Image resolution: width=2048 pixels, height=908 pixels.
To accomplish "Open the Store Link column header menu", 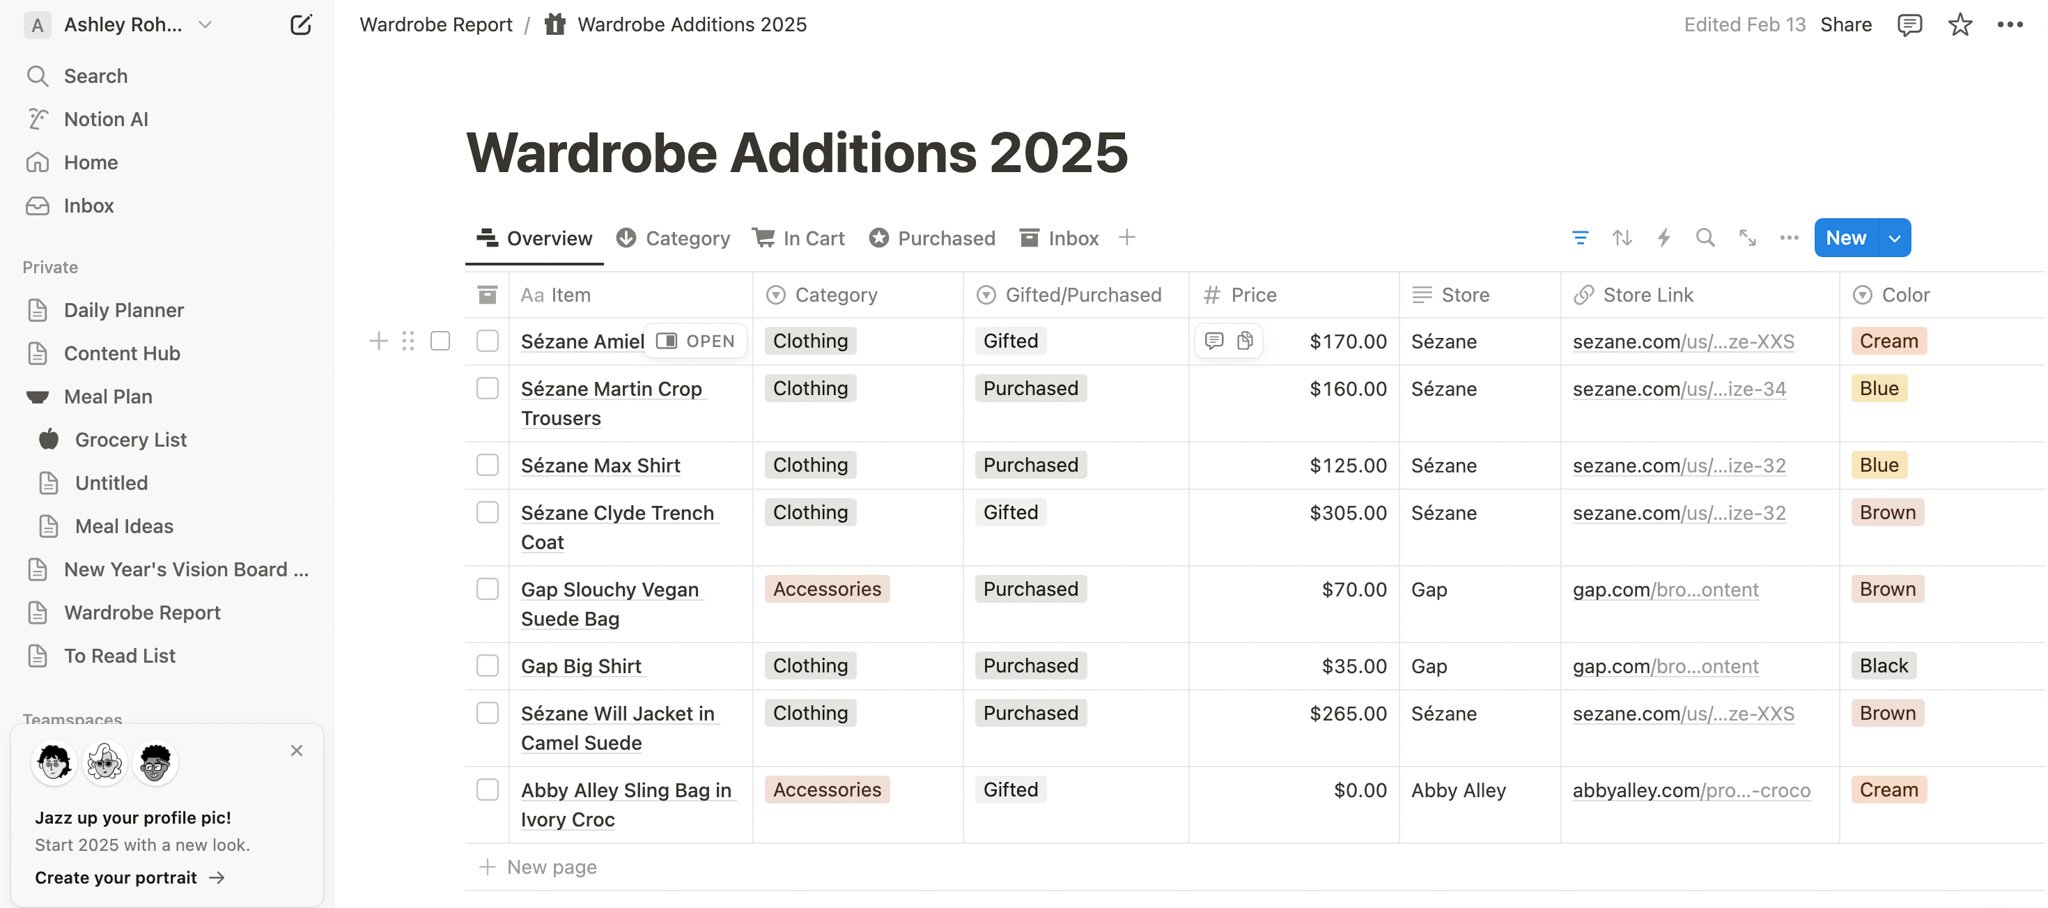I will (x=1700, y=295).
